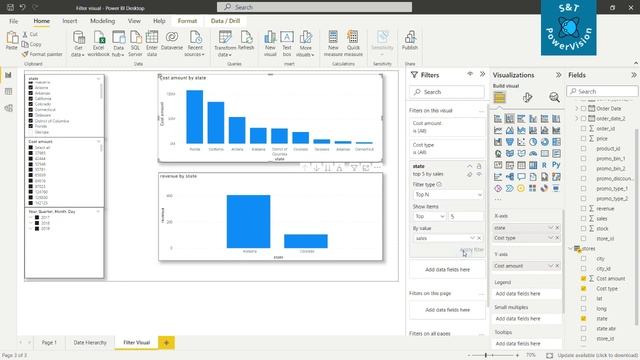Add a new report page
Image resolution: width=640 pixels, height=360 pixels.
pos(166,343)
